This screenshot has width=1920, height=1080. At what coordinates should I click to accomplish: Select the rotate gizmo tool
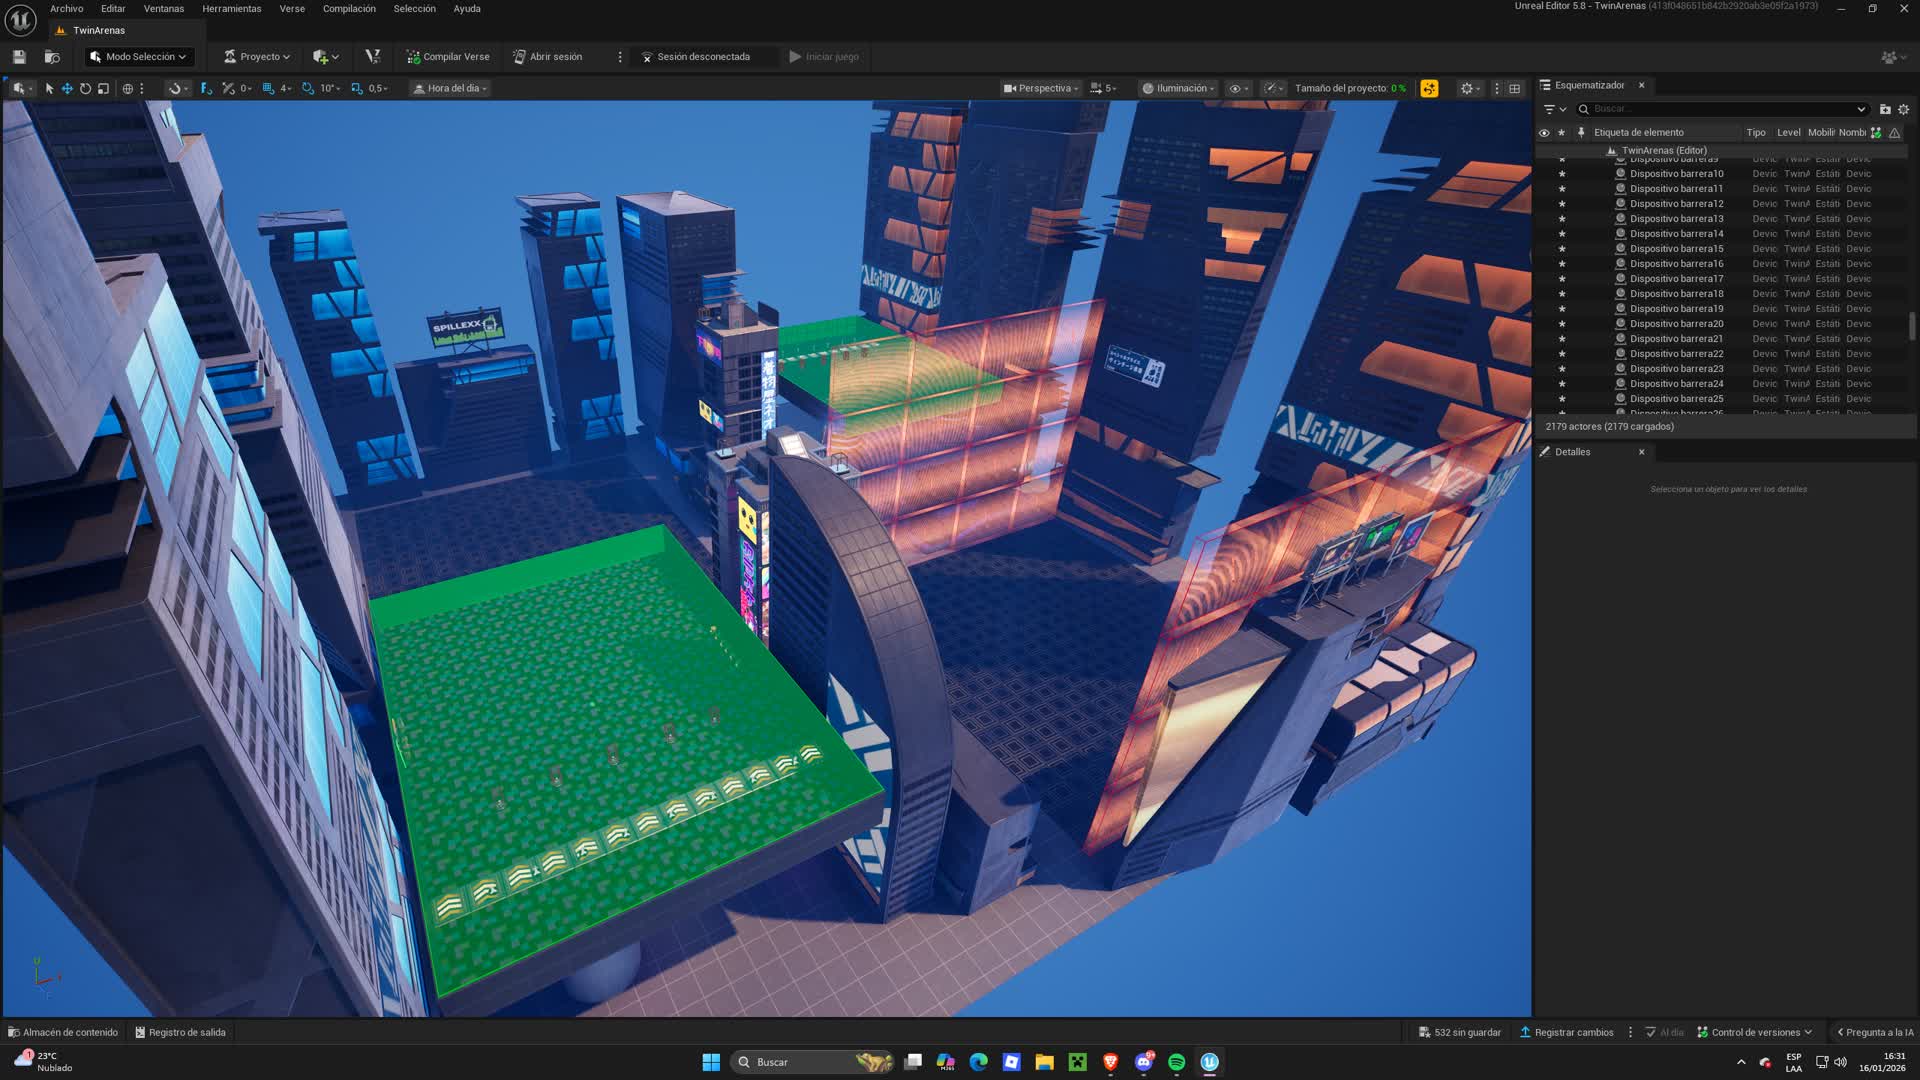pyautogui.click(x=85, y=89)
